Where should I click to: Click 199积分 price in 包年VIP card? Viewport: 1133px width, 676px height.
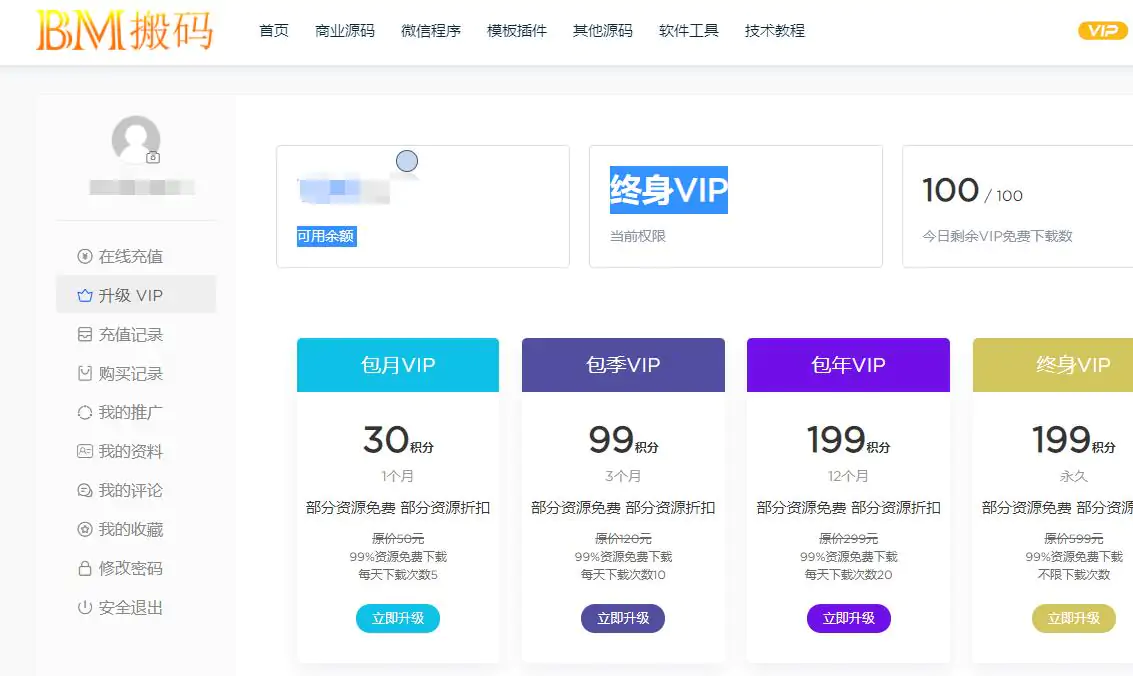[x=848, y=440]
